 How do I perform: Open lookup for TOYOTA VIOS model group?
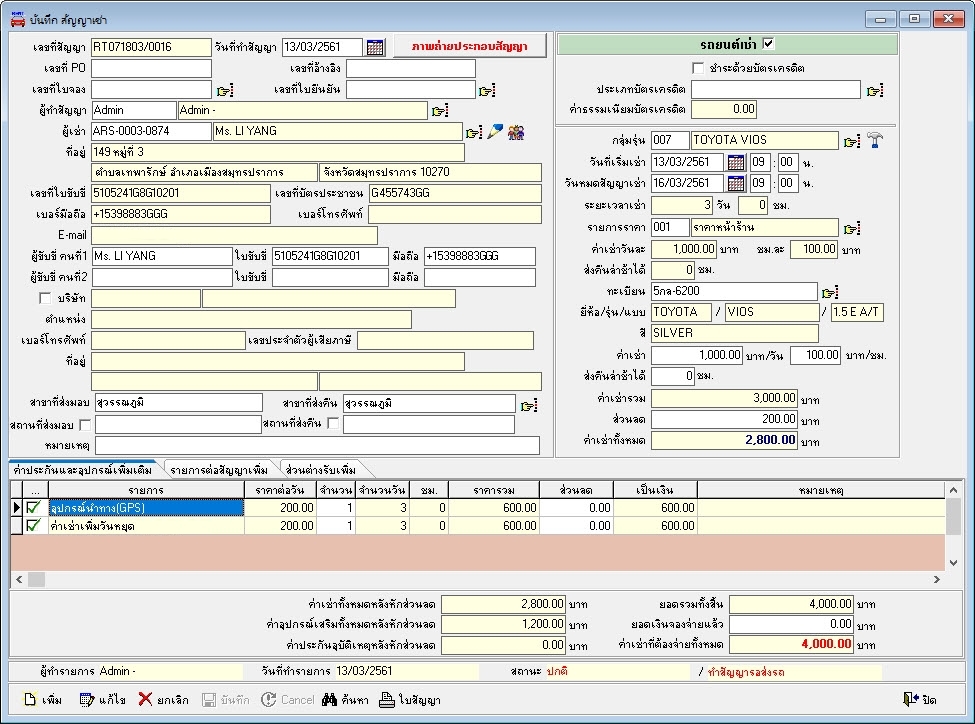coord(852,141)
